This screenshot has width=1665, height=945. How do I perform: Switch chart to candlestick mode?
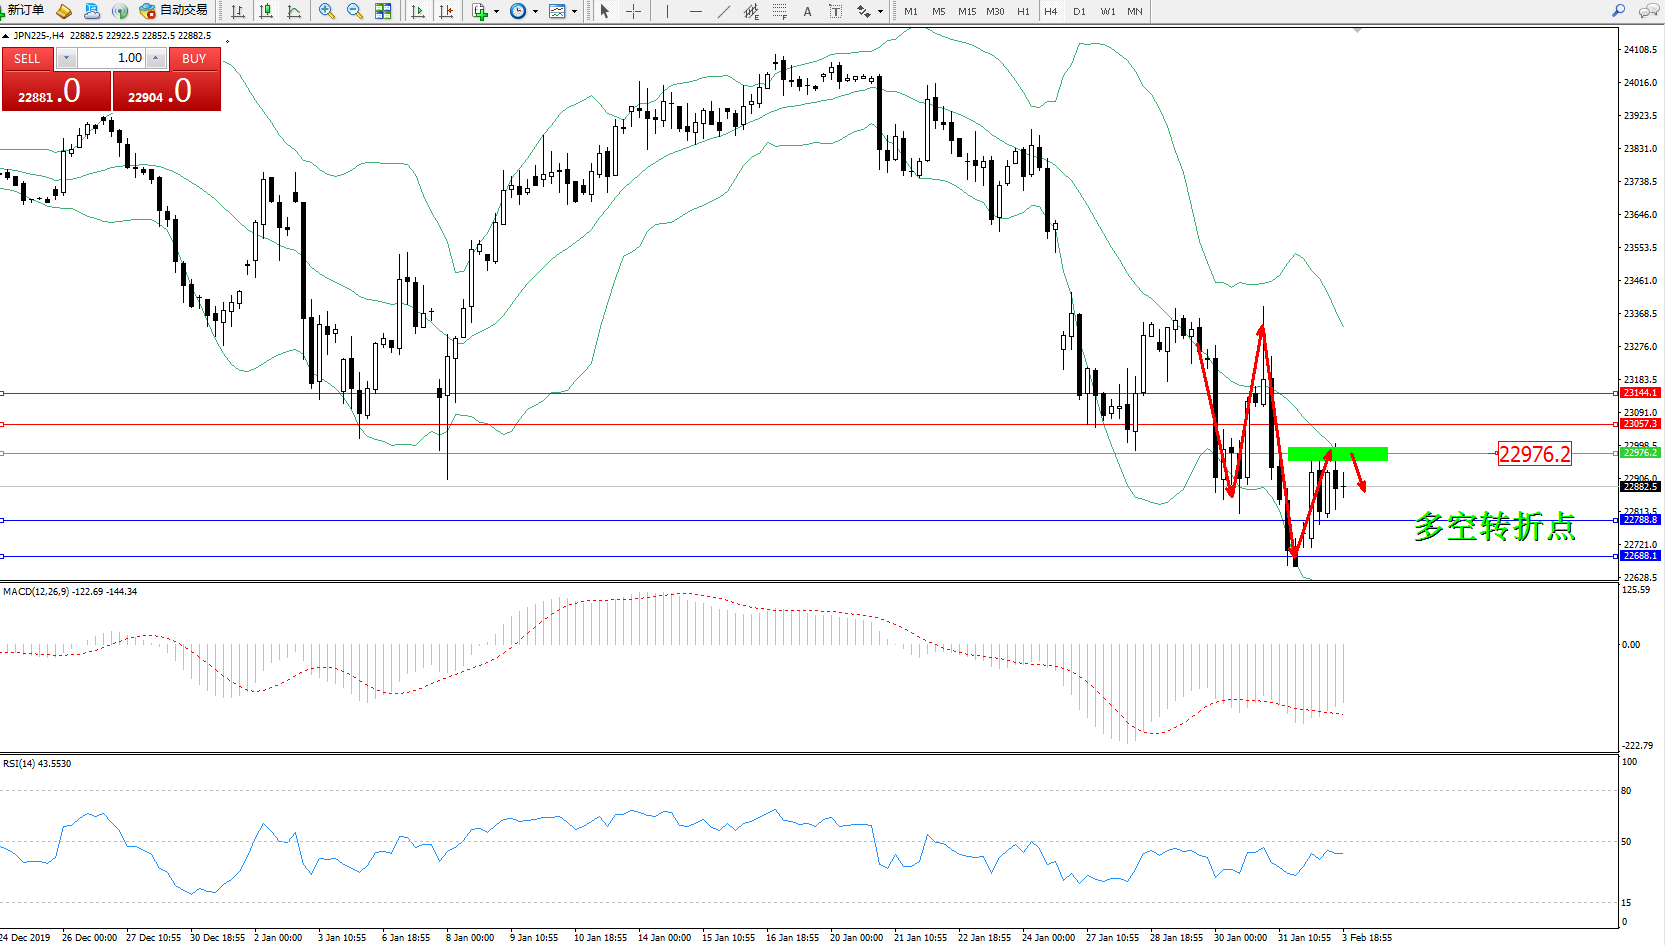click(266, 11)
